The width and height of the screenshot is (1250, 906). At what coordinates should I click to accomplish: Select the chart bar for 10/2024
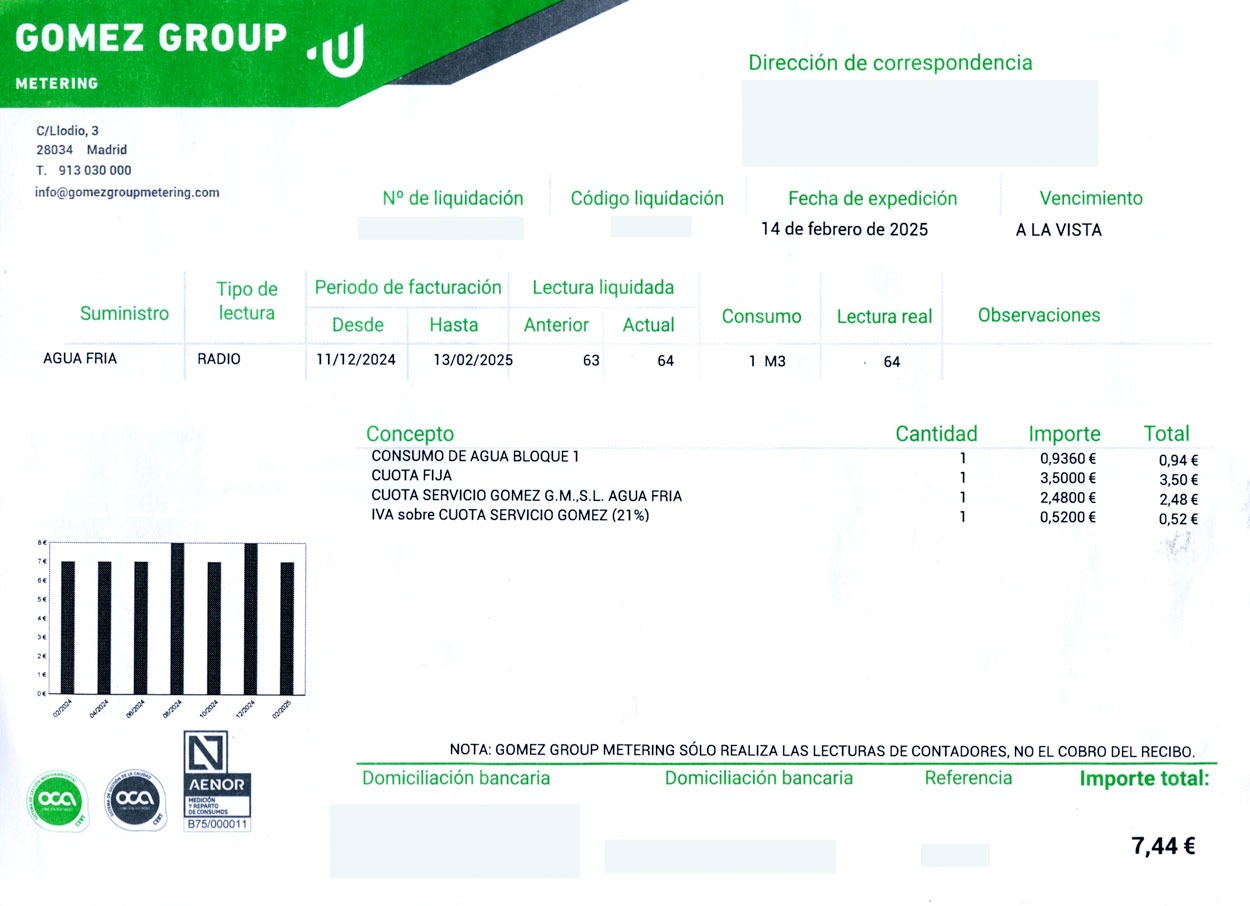[214, 627]
